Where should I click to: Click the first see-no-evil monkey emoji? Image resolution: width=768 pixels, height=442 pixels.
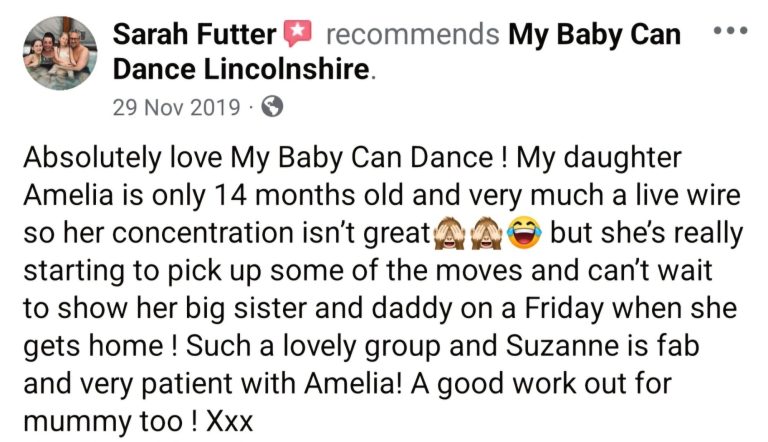450,233
